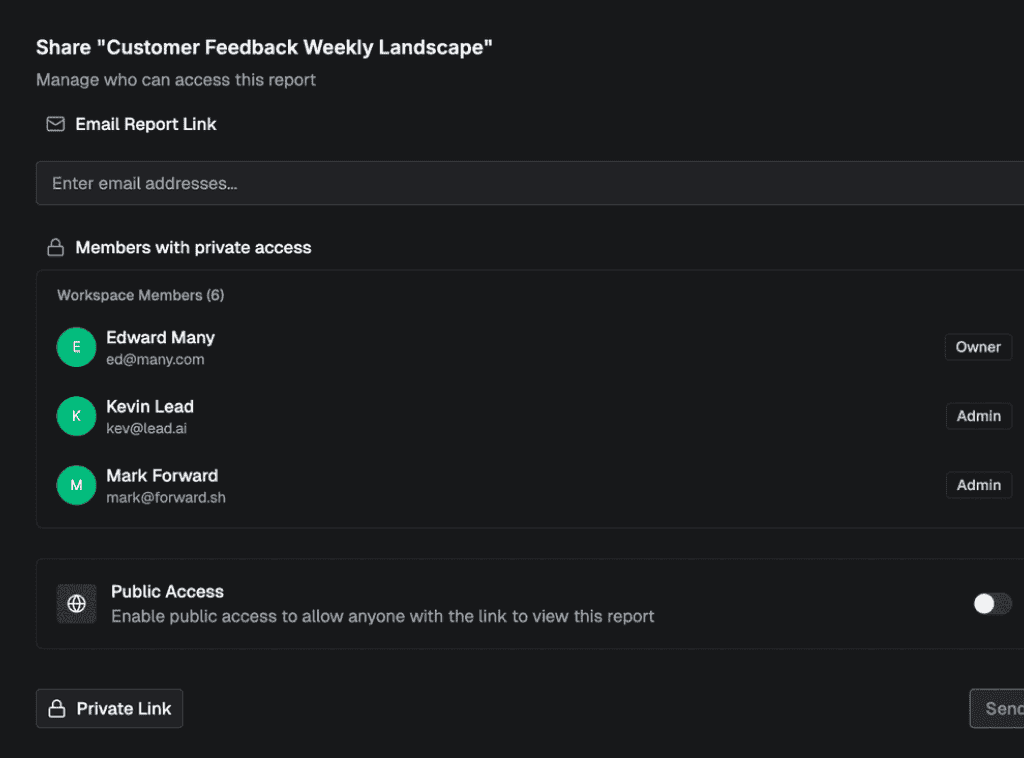This screenshot has height=758, width=1024.
Task: Click the Public Access title label
Action: point(167,592)
